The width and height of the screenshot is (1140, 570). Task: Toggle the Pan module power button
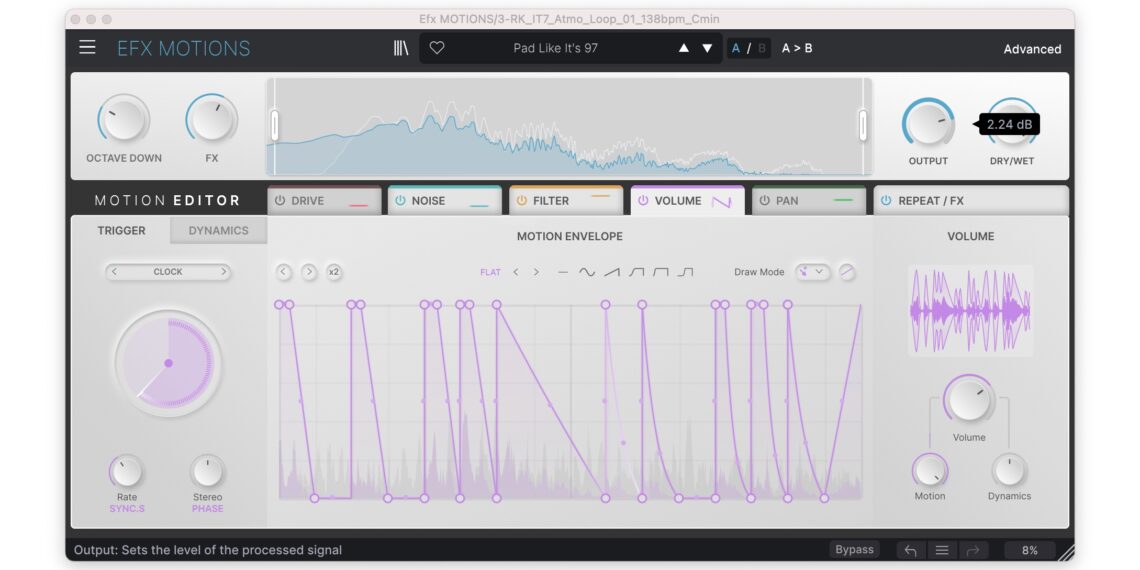click(764, 201)
